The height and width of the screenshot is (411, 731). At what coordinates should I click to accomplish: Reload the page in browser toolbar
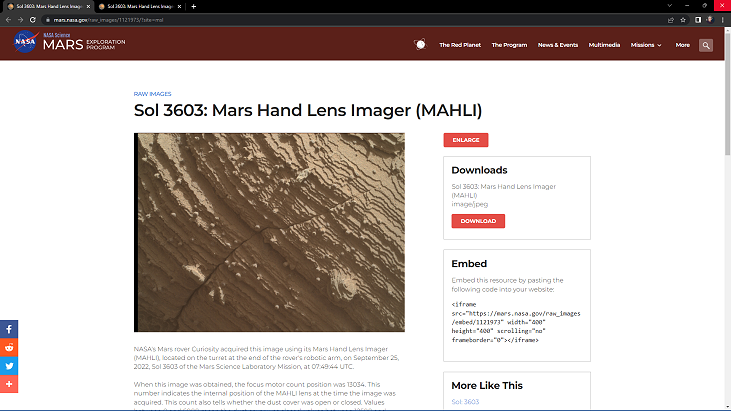(33, 20)
